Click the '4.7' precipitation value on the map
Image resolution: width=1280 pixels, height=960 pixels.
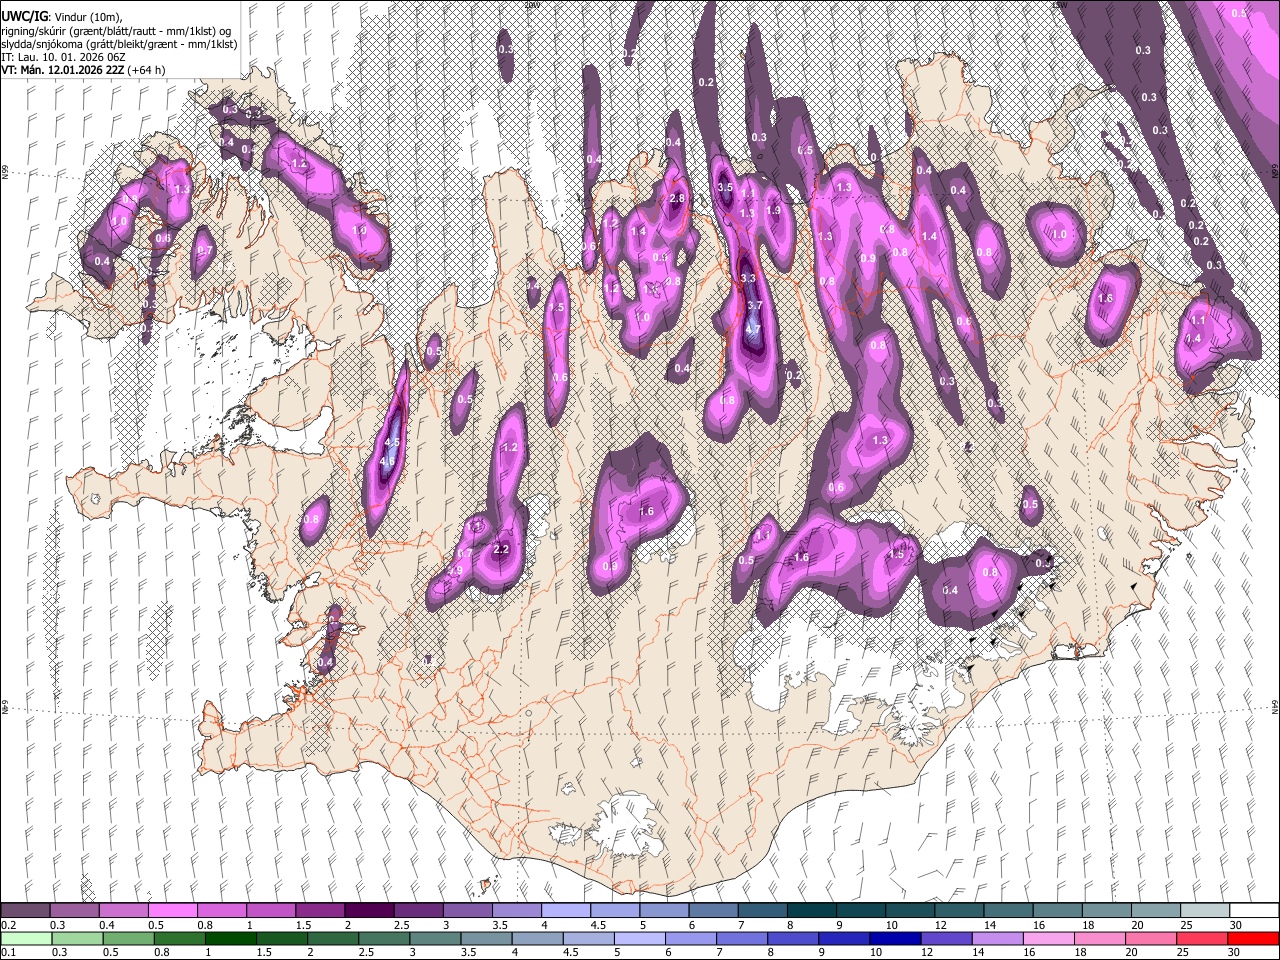[753, 329]
